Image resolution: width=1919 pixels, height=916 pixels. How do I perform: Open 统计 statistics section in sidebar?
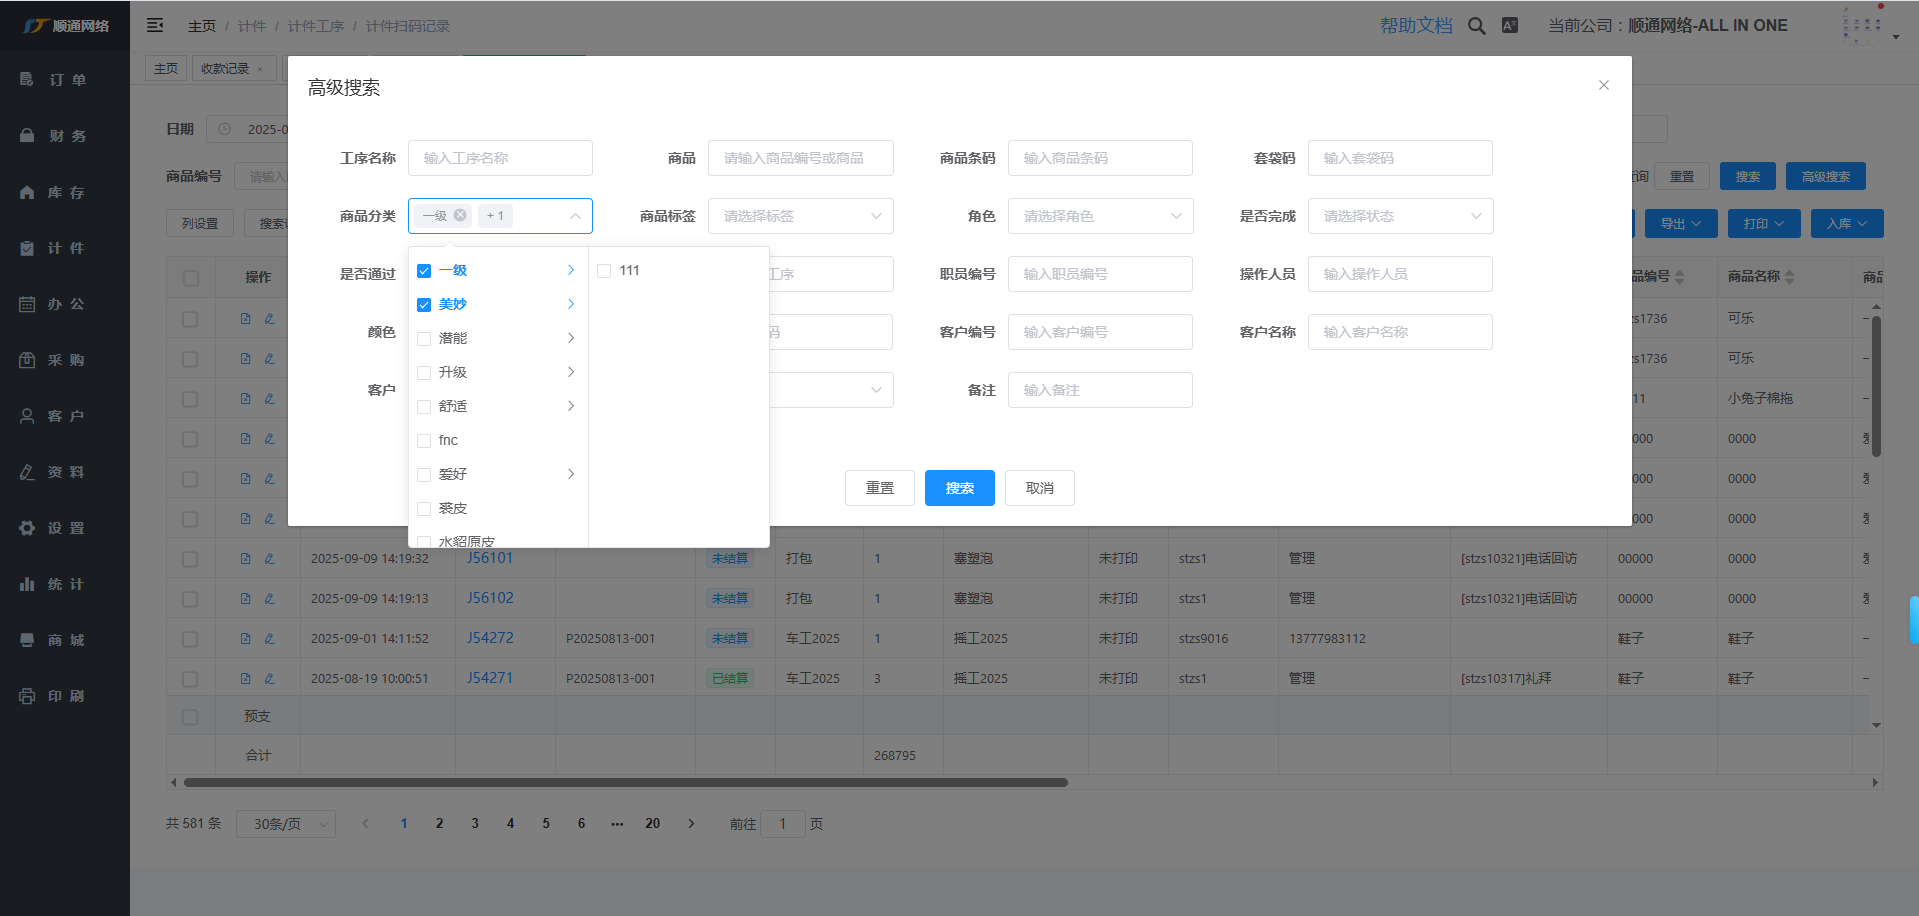[x=65, y=584]
